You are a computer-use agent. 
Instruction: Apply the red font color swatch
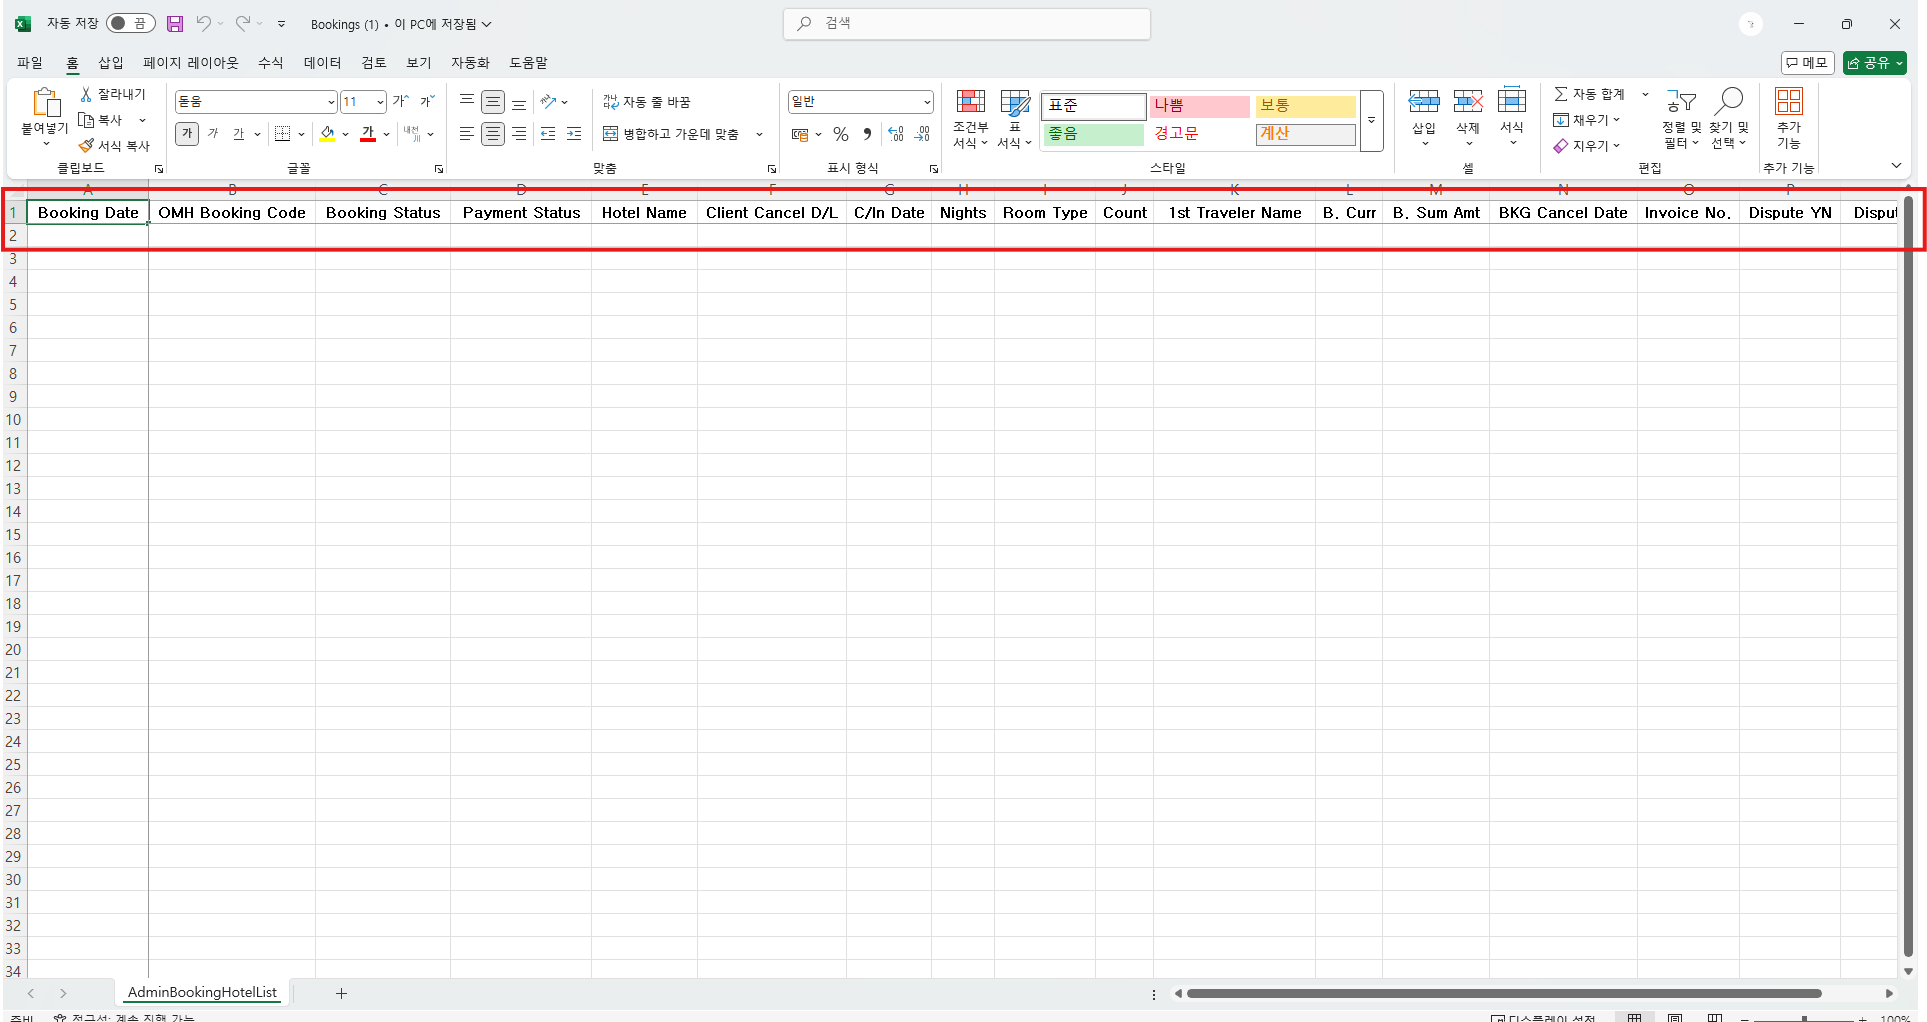pyautogui.click(x=368, y=134)
